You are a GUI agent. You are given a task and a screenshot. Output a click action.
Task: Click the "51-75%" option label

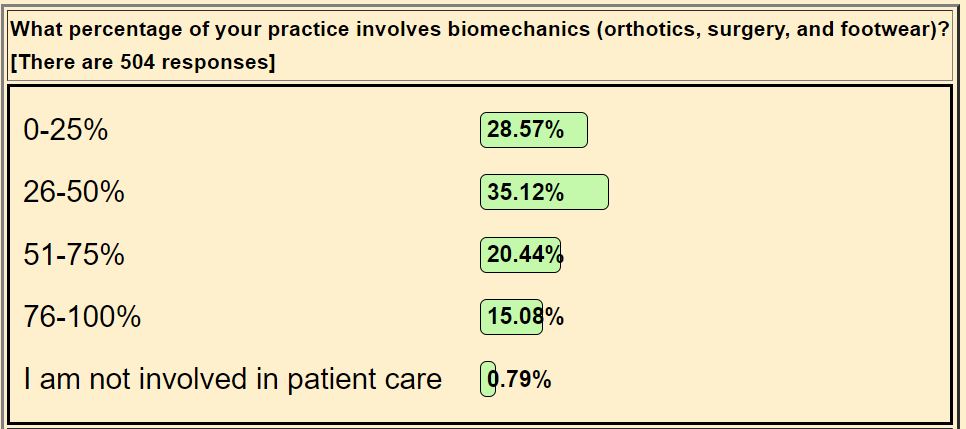click(74, 255)
